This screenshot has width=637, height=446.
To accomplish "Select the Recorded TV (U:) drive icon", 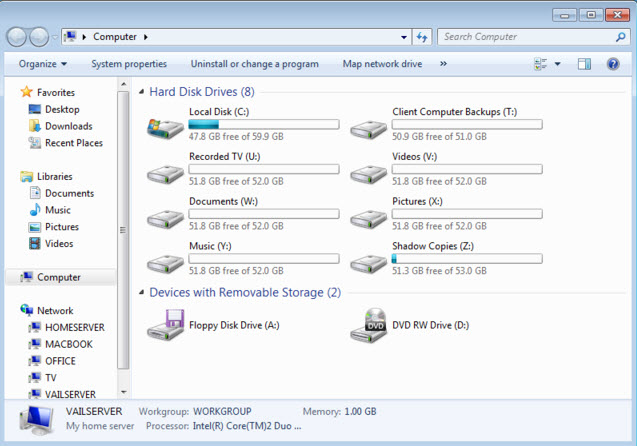I will coord(165,175).
